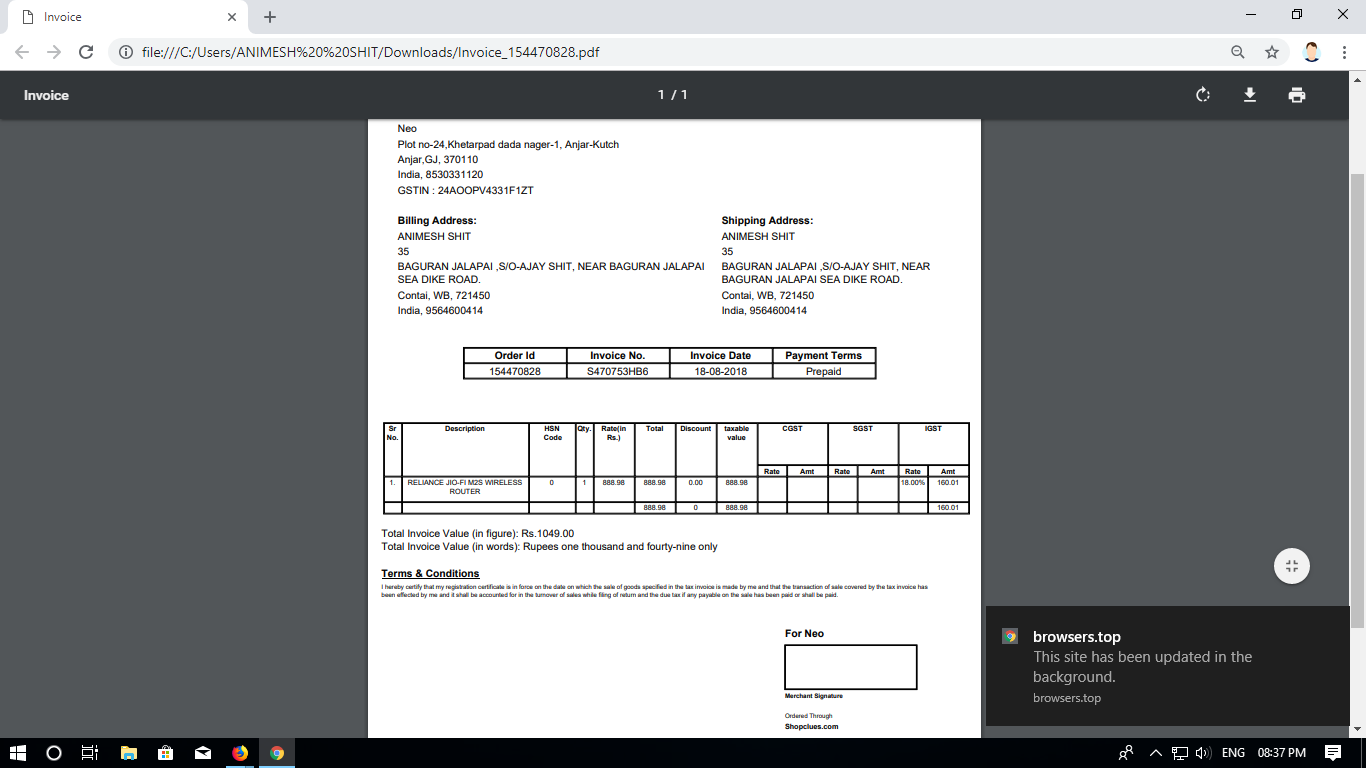Close the Invoice tab

pyautogui.click(x=232, y=17)
